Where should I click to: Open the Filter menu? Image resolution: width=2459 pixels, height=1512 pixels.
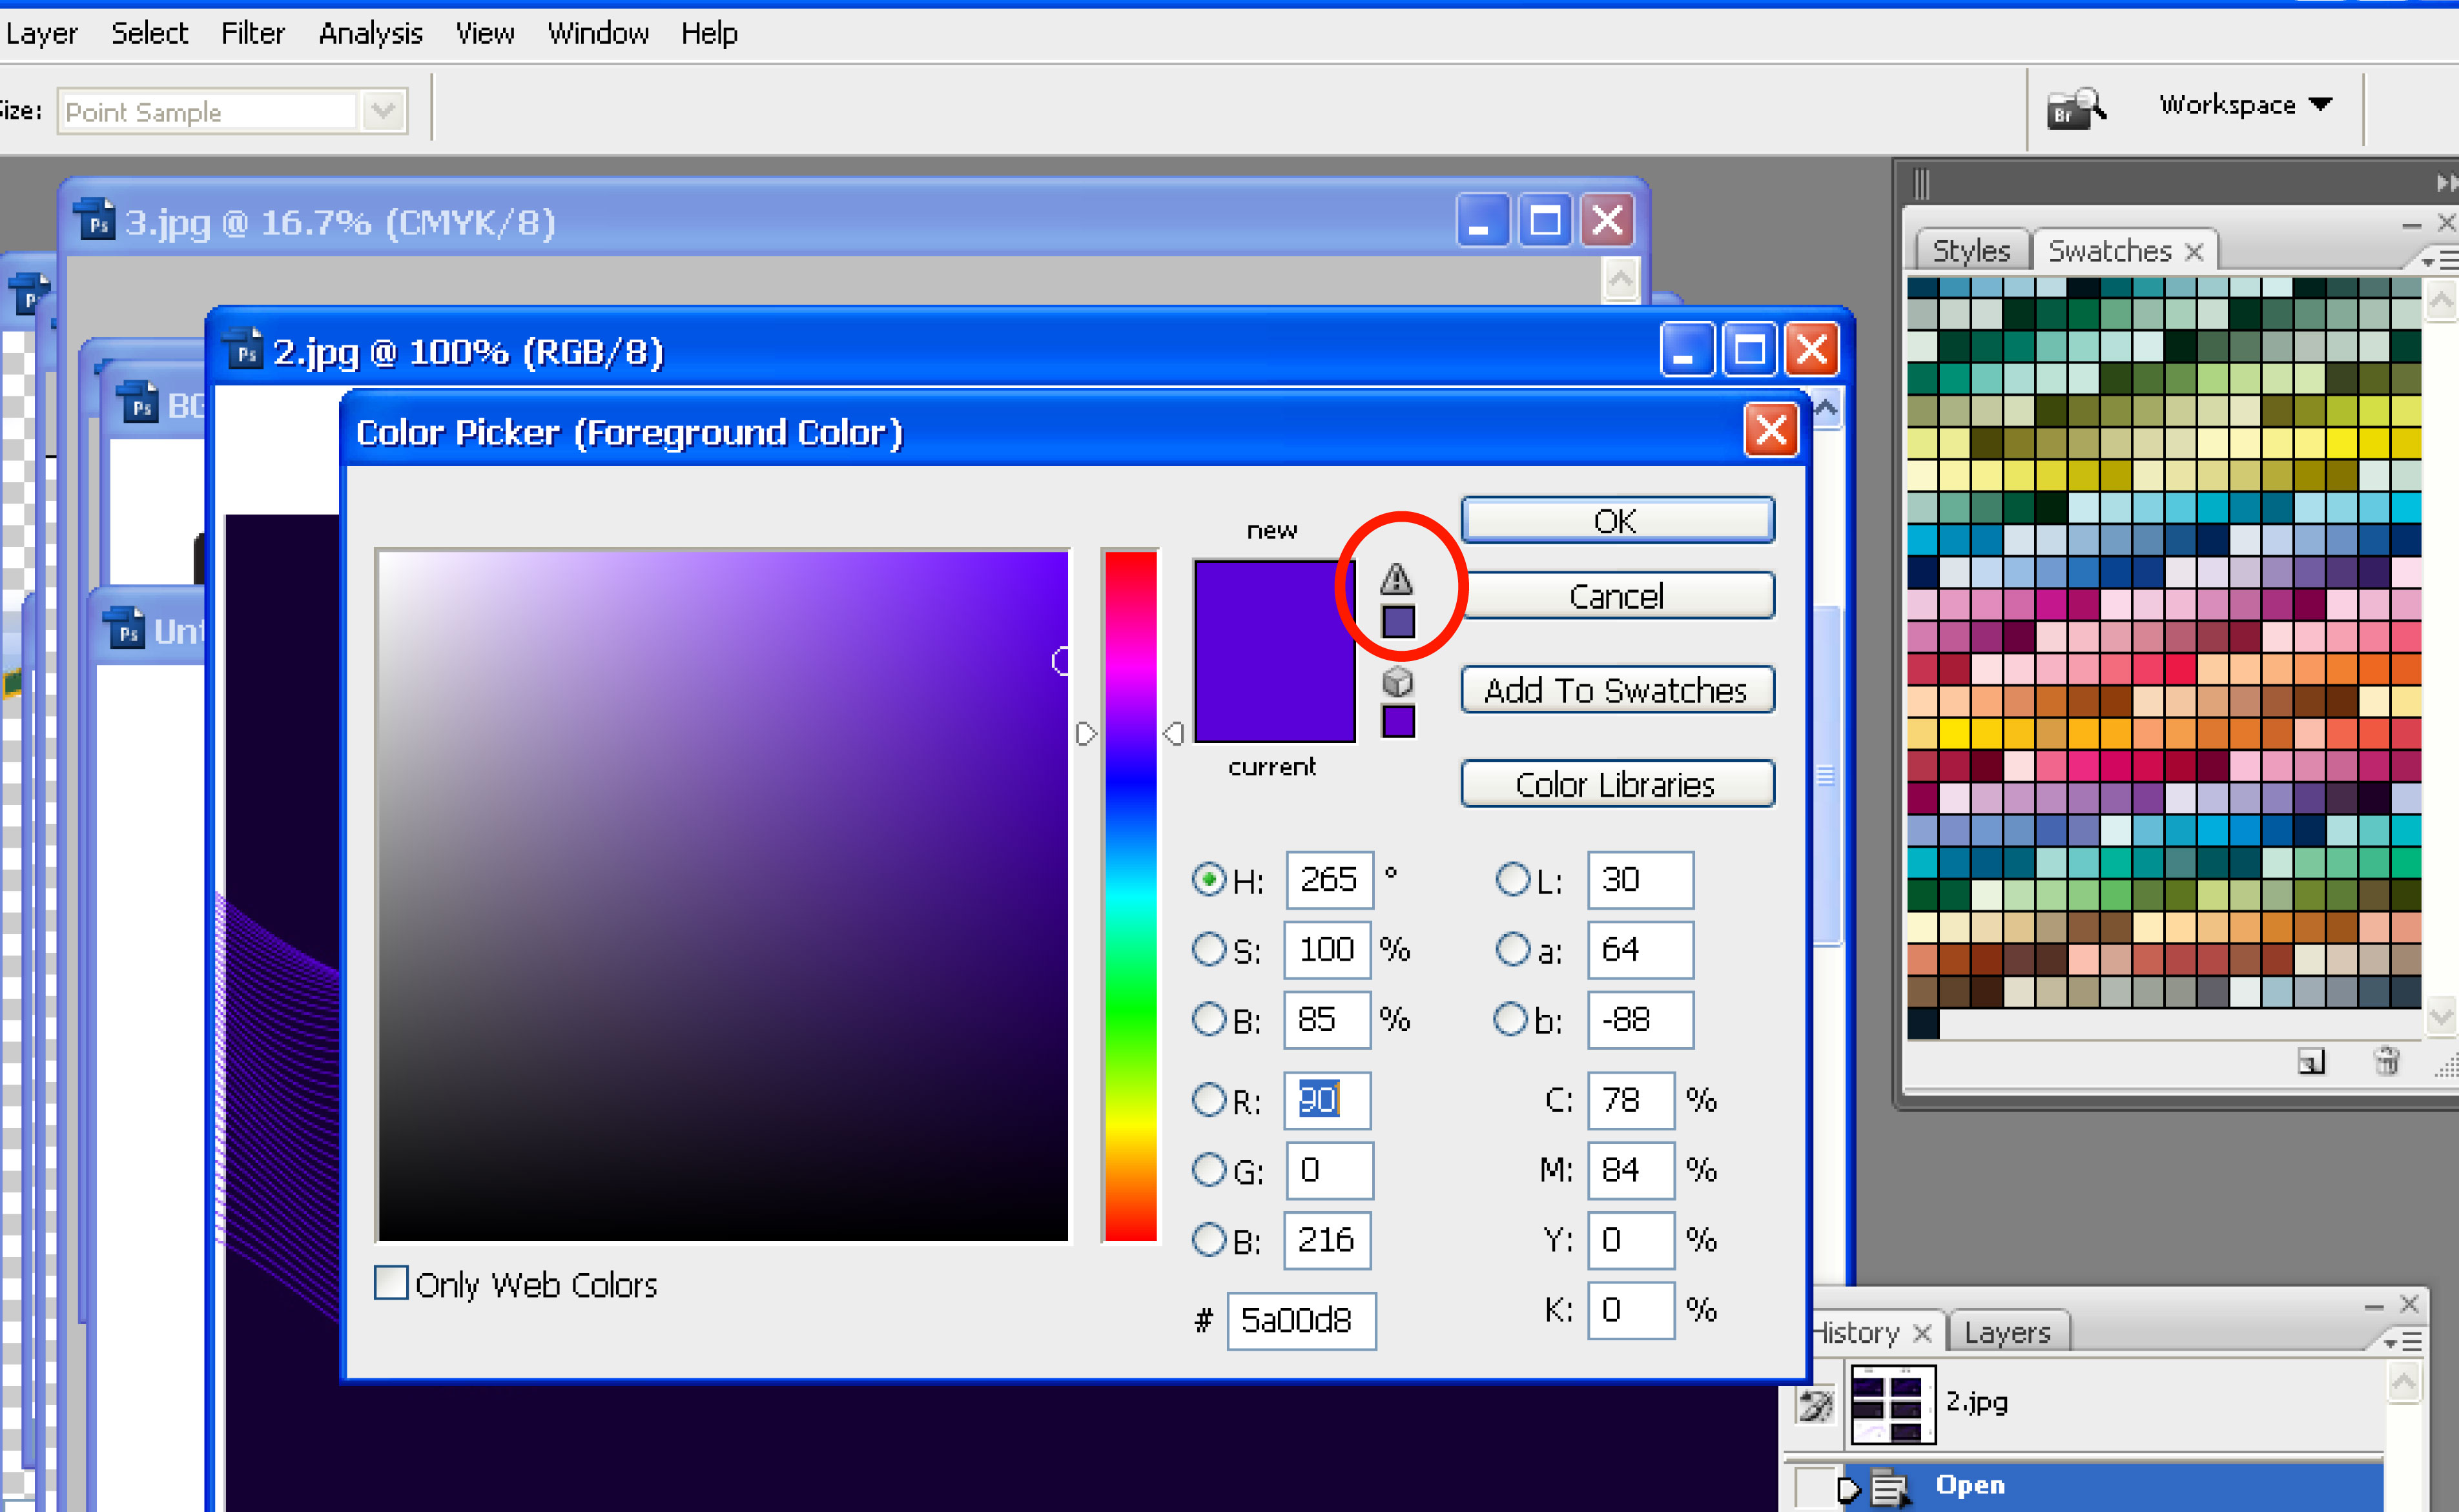pyautogui.click(x=252, y=33)
